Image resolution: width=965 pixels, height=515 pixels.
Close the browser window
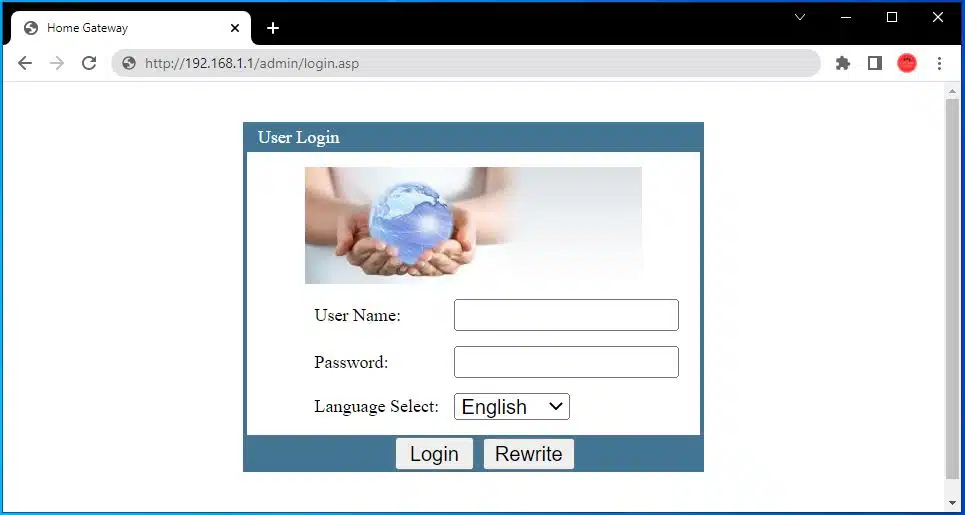click(937, 17)
